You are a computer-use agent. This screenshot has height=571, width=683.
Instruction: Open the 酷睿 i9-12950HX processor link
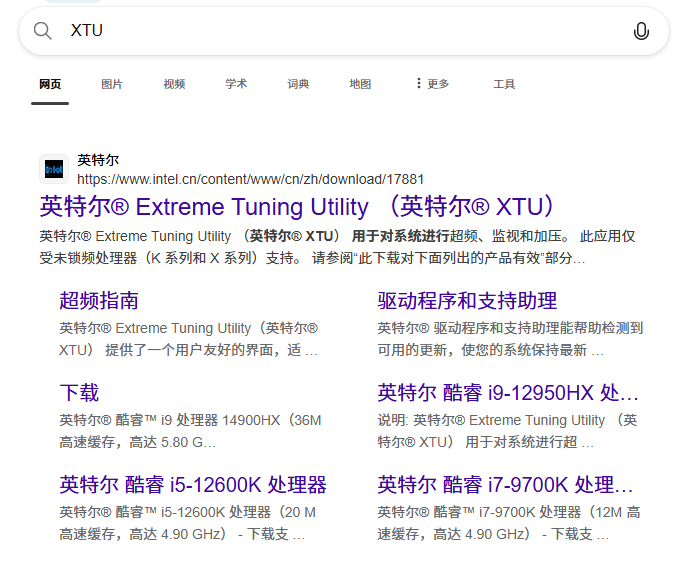[507, 393]
